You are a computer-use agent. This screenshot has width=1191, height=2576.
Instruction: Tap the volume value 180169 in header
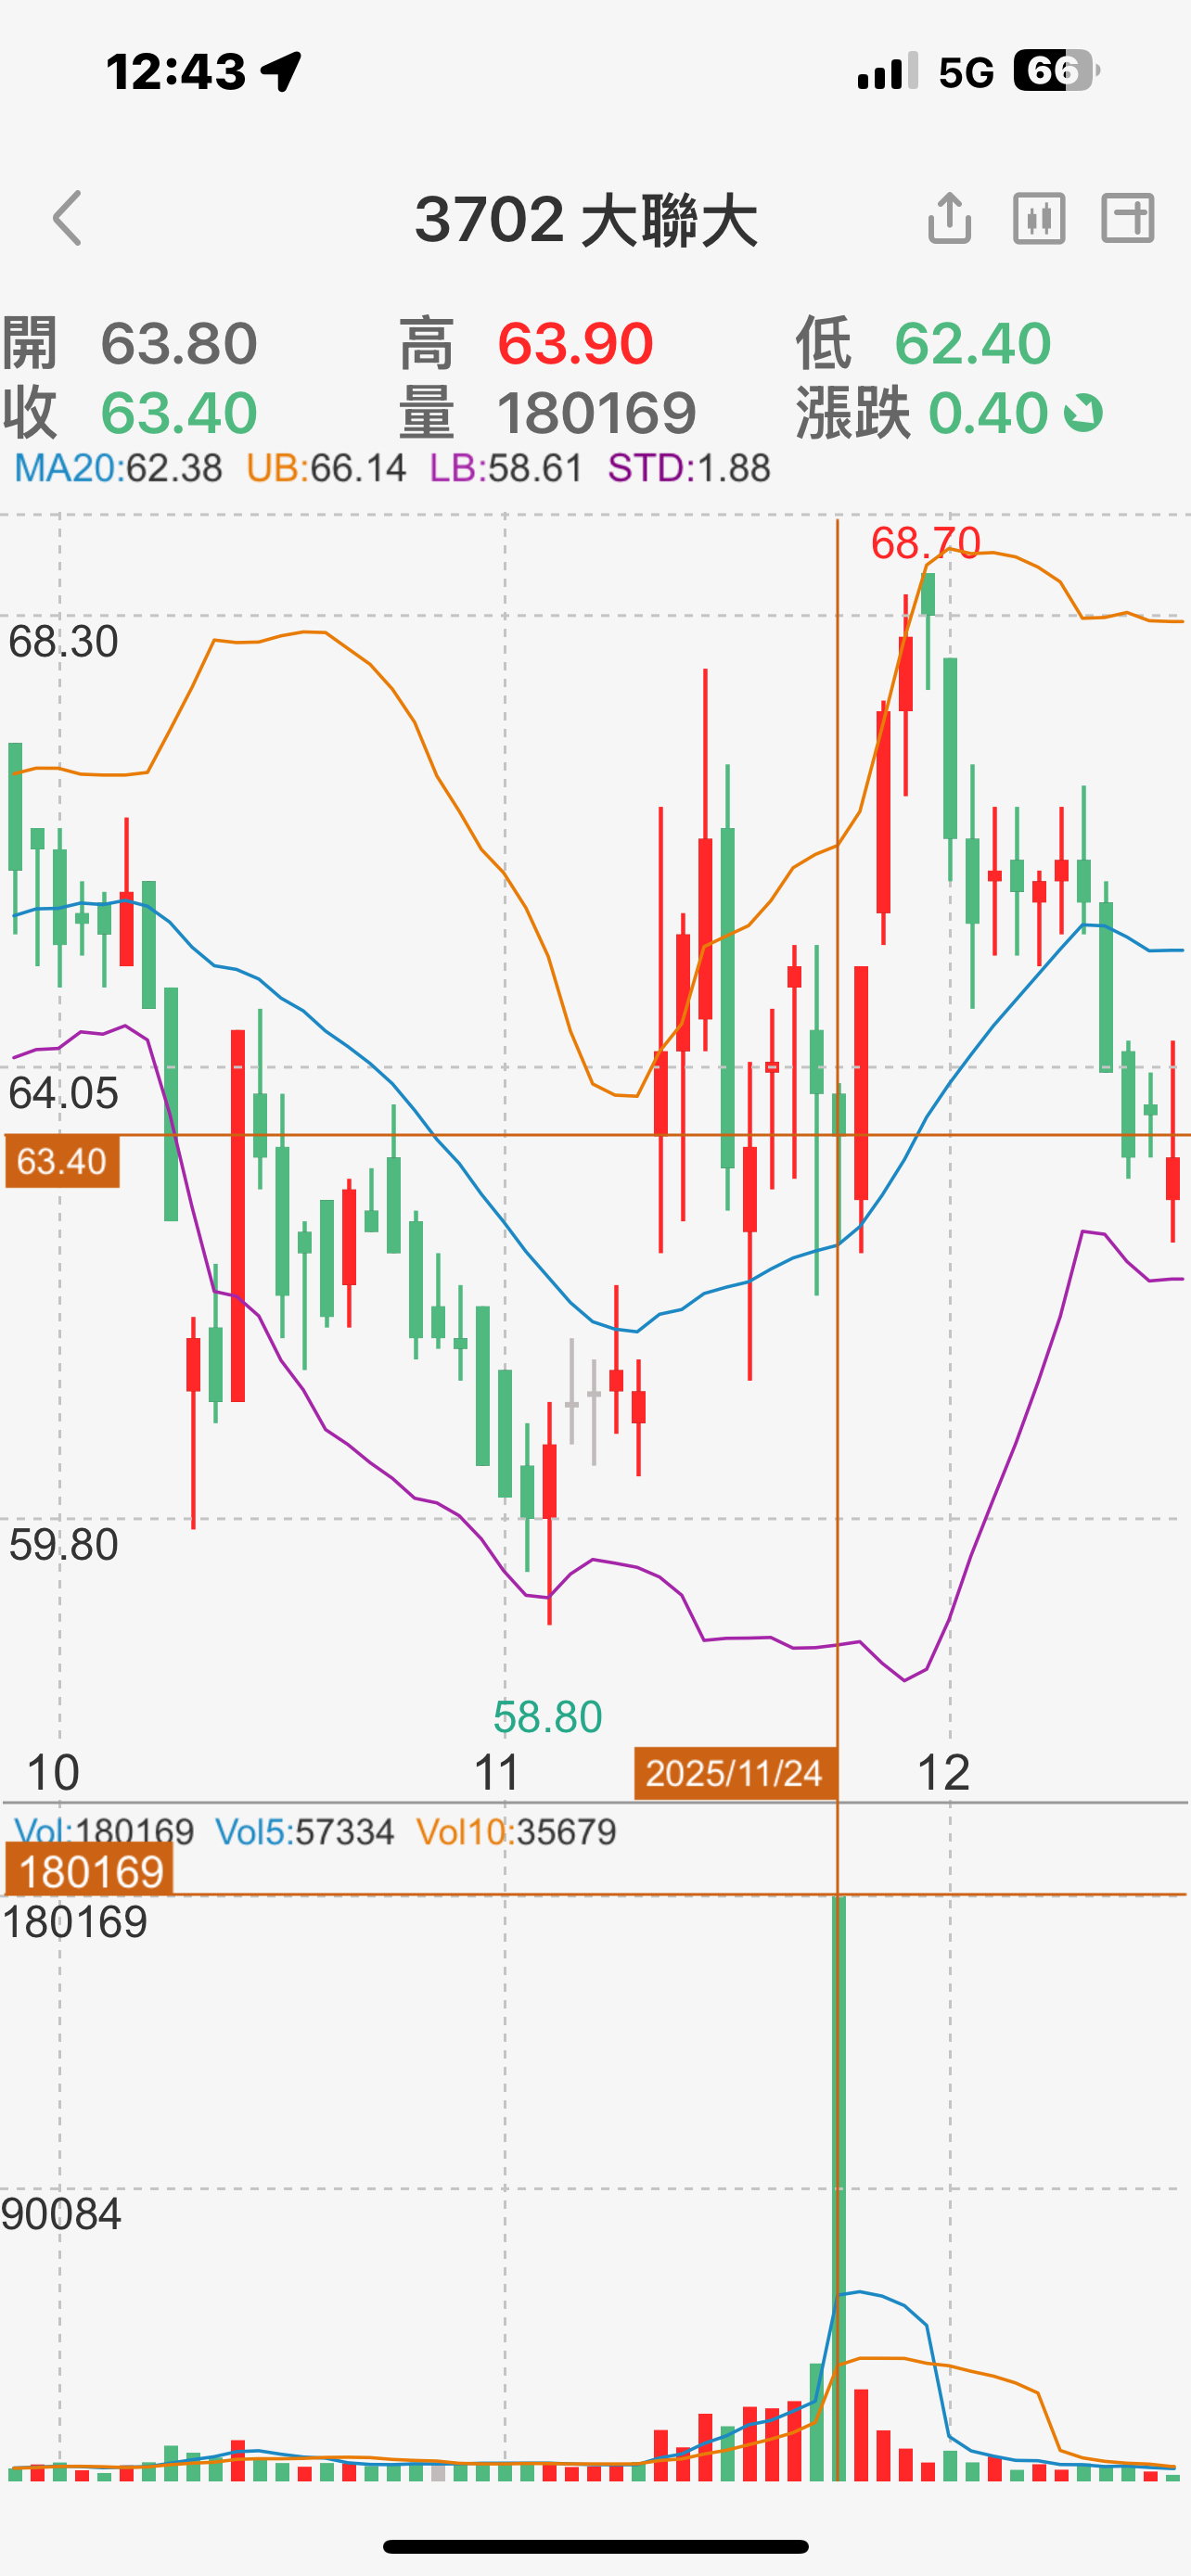click(597, 413)
